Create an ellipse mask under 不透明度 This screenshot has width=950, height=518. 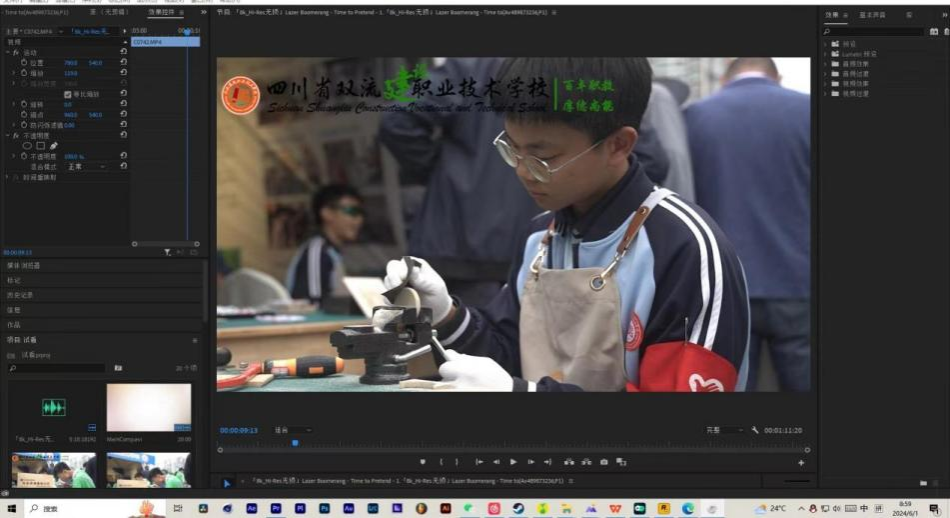(27, 145)
